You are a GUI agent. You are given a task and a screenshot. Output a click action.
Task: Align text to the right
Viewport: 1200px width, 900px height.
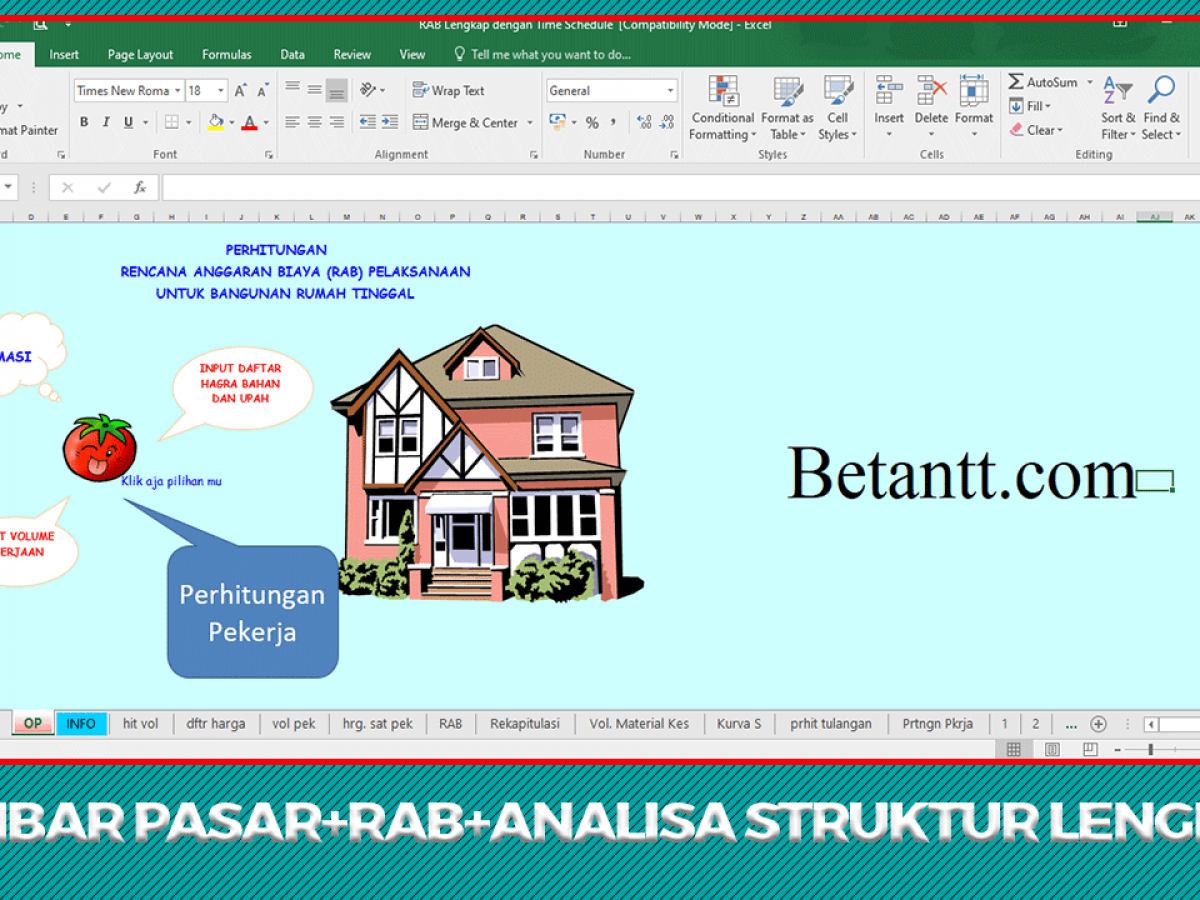click(336, 123)
